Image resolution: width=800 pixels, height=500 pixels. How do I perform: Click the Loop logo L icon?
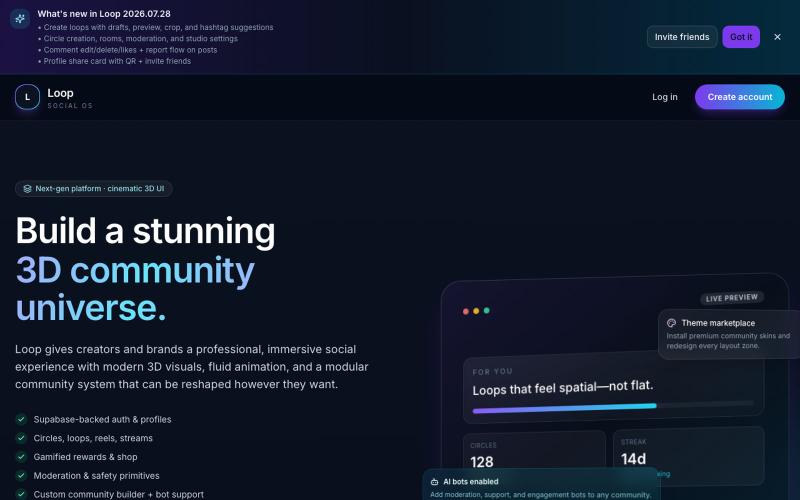tap(28, 97)
